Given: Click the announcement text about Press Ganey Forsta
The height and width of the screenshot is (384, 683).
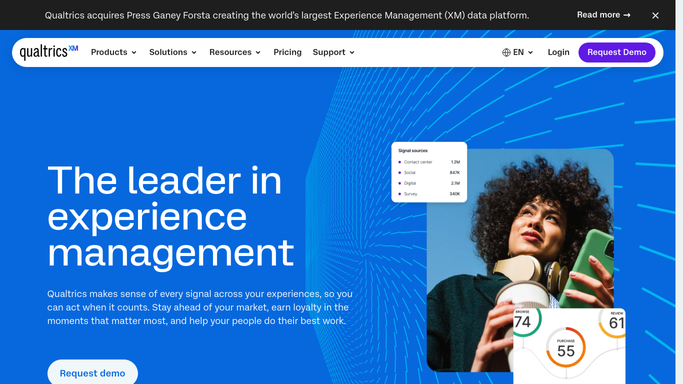Looking at the screenshot, I should (287, 15).
